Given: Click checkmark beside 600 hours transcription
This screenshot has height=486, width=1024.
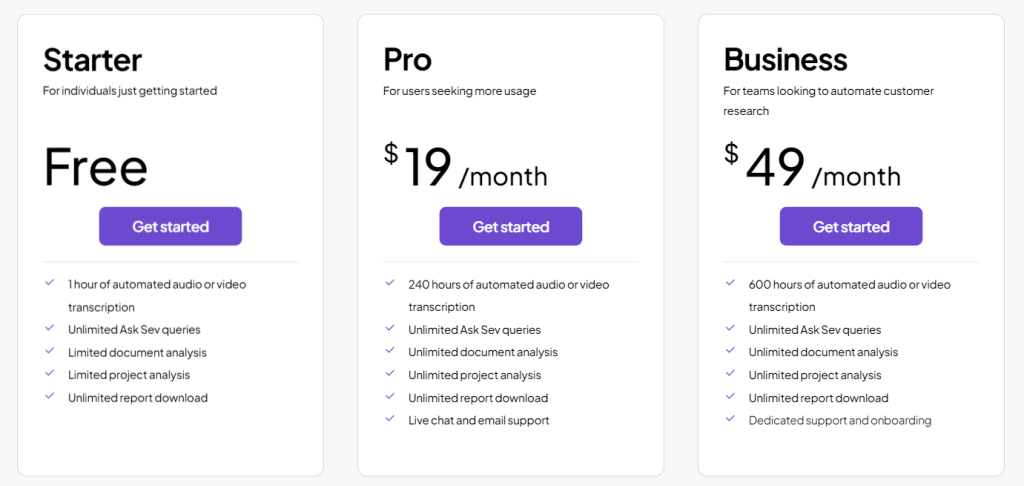Looking at the screenshot, I should [x=731, y=283].
